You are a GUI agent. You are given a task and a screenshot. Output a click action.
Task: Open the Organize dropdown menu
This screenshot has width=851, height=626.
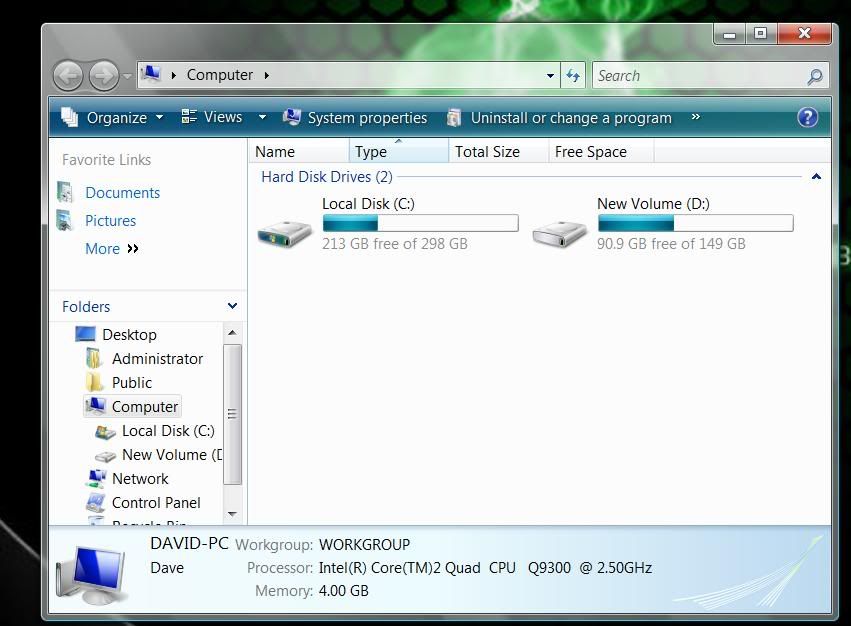point(112,118)
